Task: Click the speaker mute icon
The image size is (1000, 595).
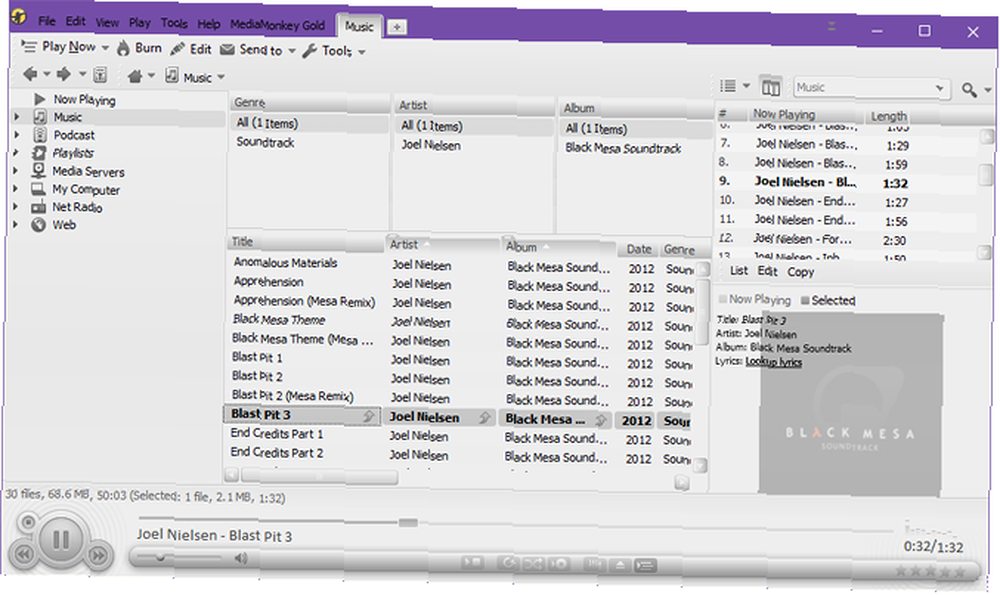Action: [240, 559]
